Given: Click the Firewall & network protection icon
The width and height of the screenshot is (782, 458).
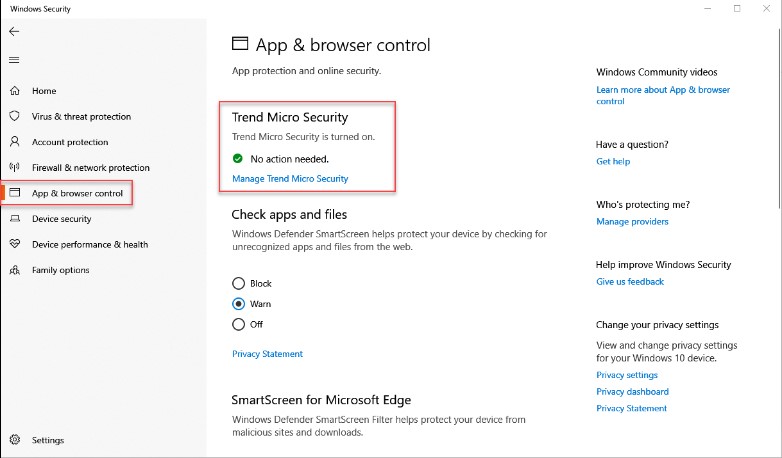Looking at the screenshot, I should point(14,168).
